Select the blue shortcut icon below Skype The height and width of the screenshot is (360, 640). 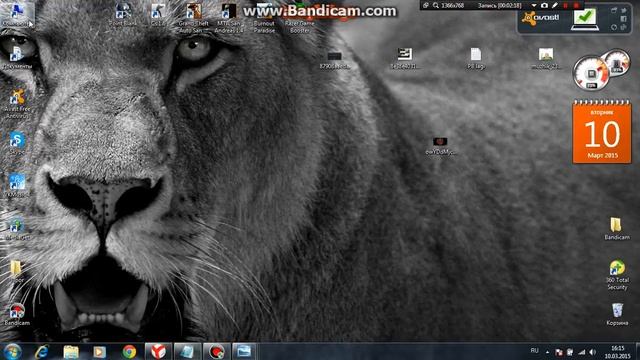coord(17,185)
